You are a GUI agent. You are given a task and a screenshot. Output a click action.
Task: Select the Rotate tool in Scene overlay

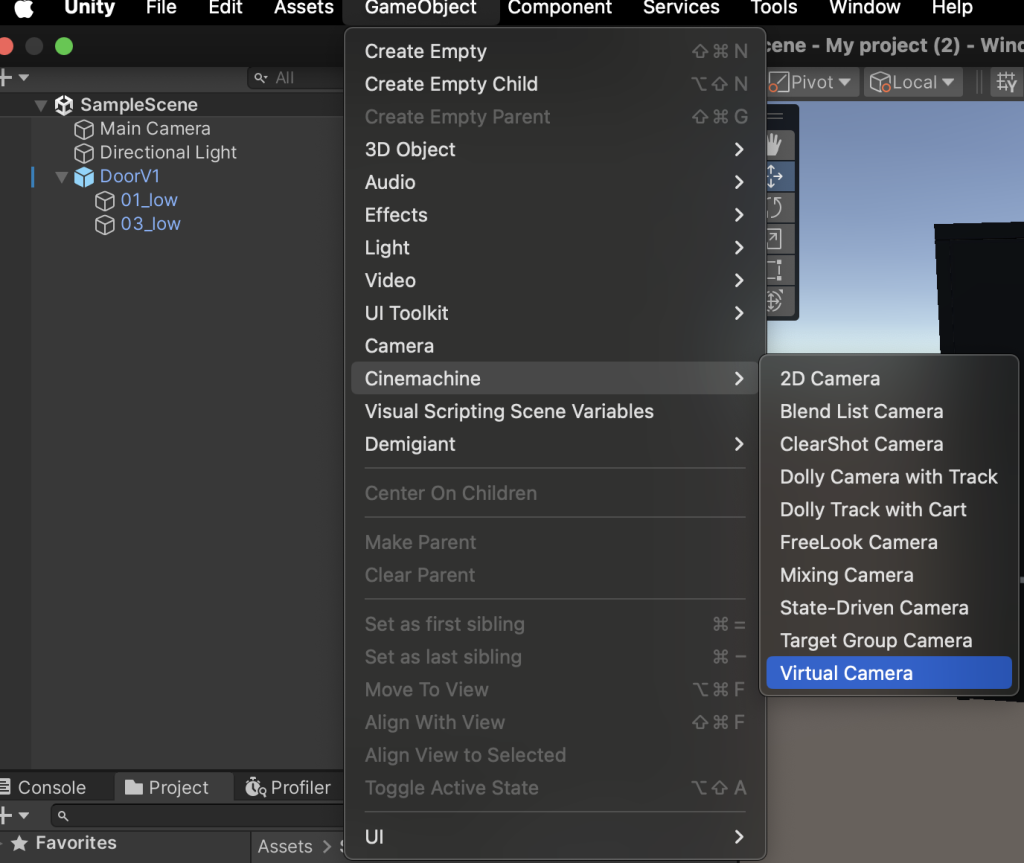point(775,208)
